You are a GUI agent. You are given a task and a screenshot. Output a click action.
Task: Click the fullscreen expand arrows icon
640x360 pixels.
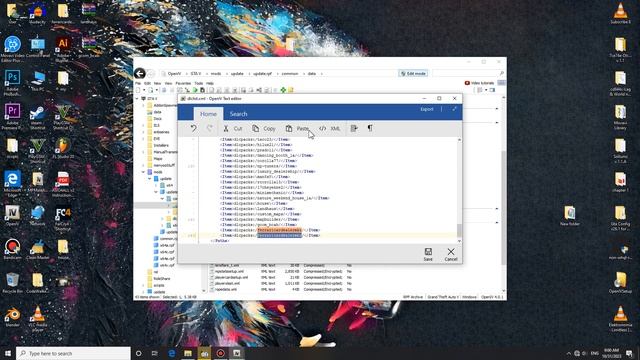pyautogui.click(x=454, y=109)
